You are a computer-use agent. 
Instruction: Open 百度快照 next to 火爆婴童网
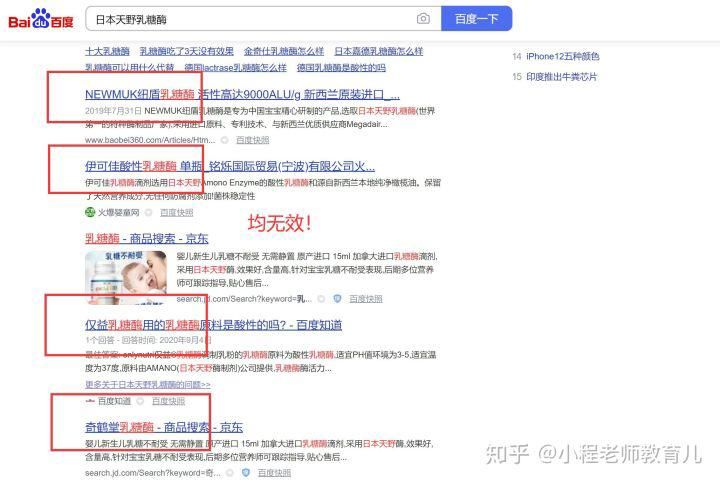pyautogui.click(x=177, y=213)
